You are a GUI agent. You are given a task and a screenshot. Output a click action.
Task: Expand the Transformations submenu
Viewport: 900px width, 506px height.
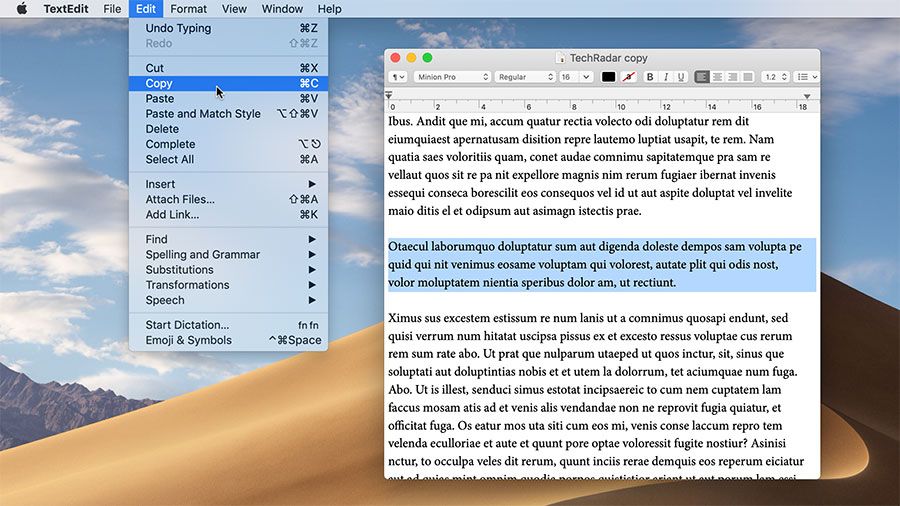point(228,285)
